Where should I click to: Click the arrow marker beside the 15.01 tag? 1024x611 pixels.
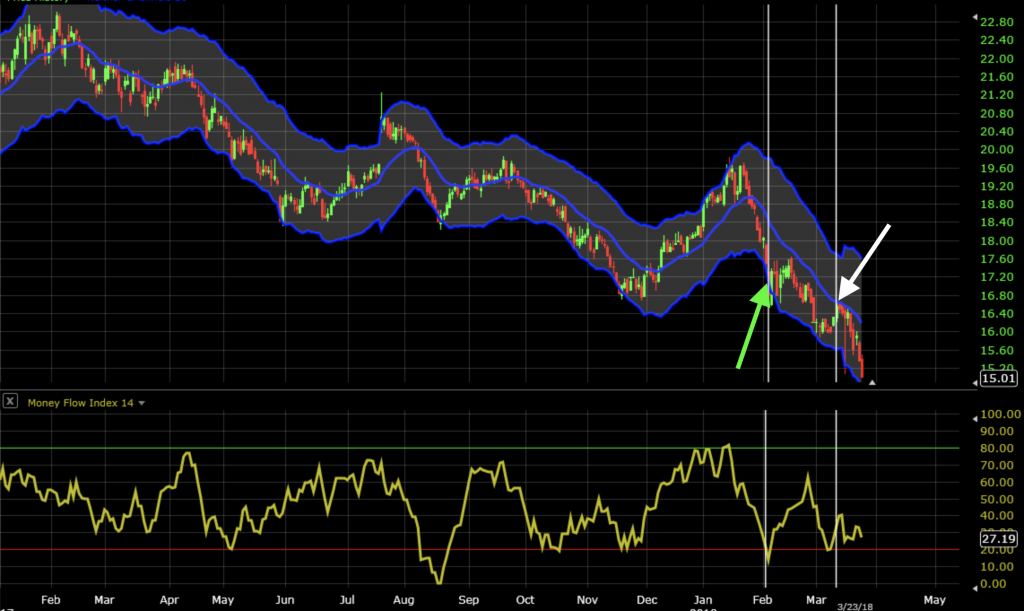point(976,383)
